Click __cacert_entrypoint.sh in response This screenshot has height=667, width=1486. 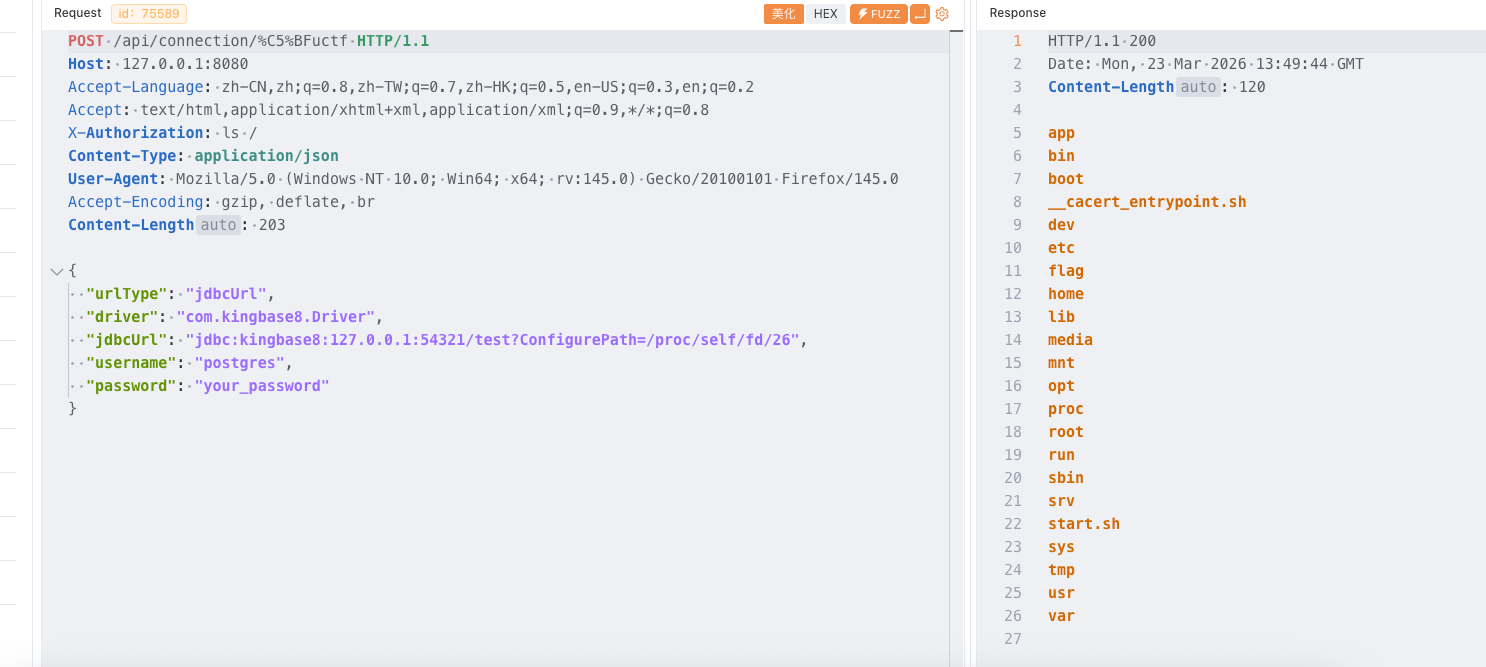pyautogui.click(x=1147, y=202)
